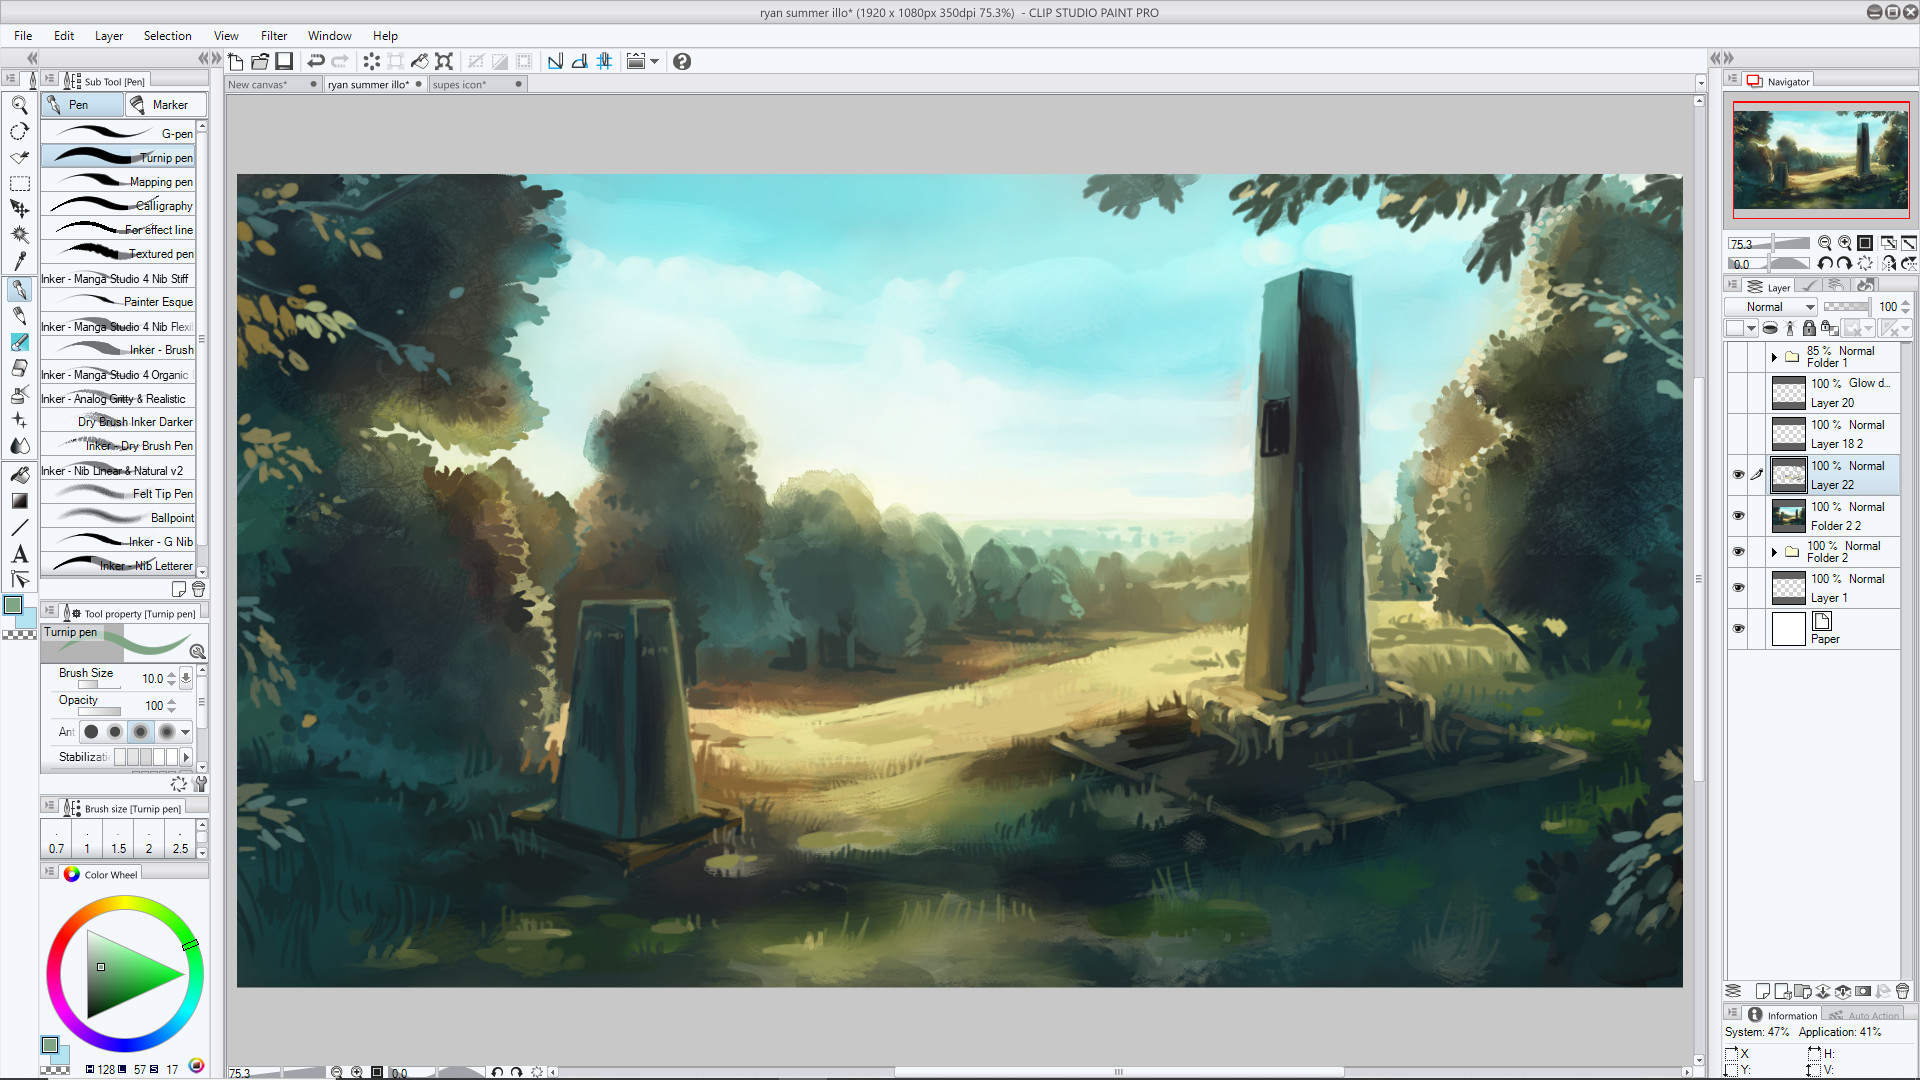Hide Layer 22 via its eye icon
This screenshot has height=1080, width=1920.
tap(1738, 475)
